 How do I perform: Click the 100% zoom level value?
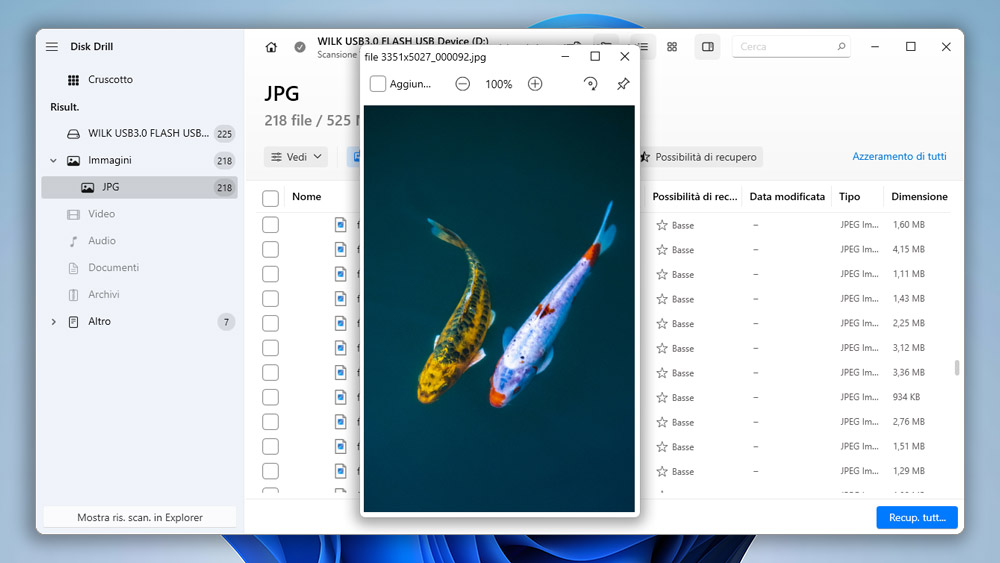(x=499, y=84)
